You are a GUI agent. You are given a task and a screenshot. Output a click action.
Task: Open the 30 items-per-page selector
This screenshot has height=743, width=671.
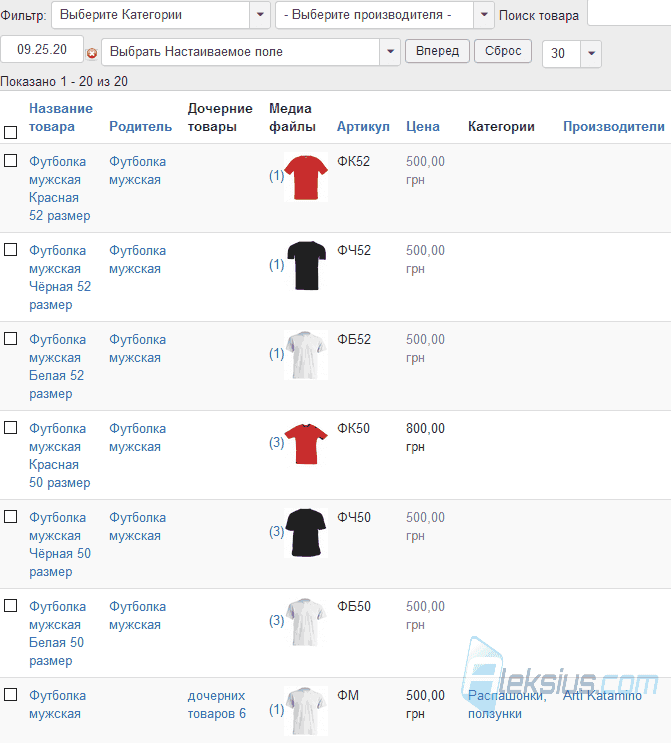tap(571, 54)
